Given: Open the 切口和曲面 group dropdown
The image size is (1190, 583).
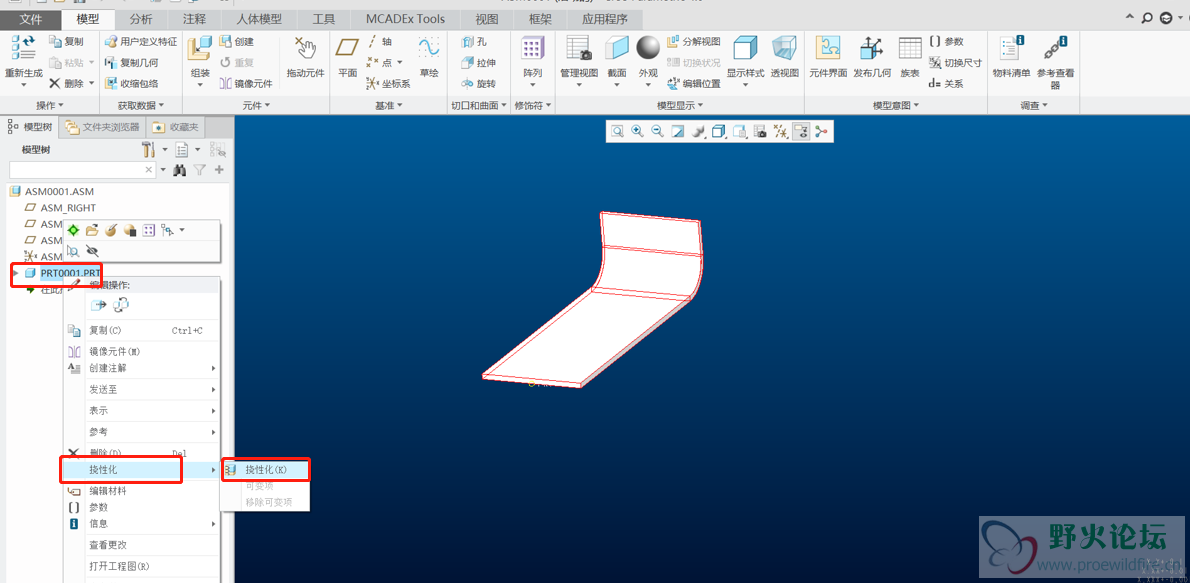Looking at the screenshot, I should coord(478,105).
